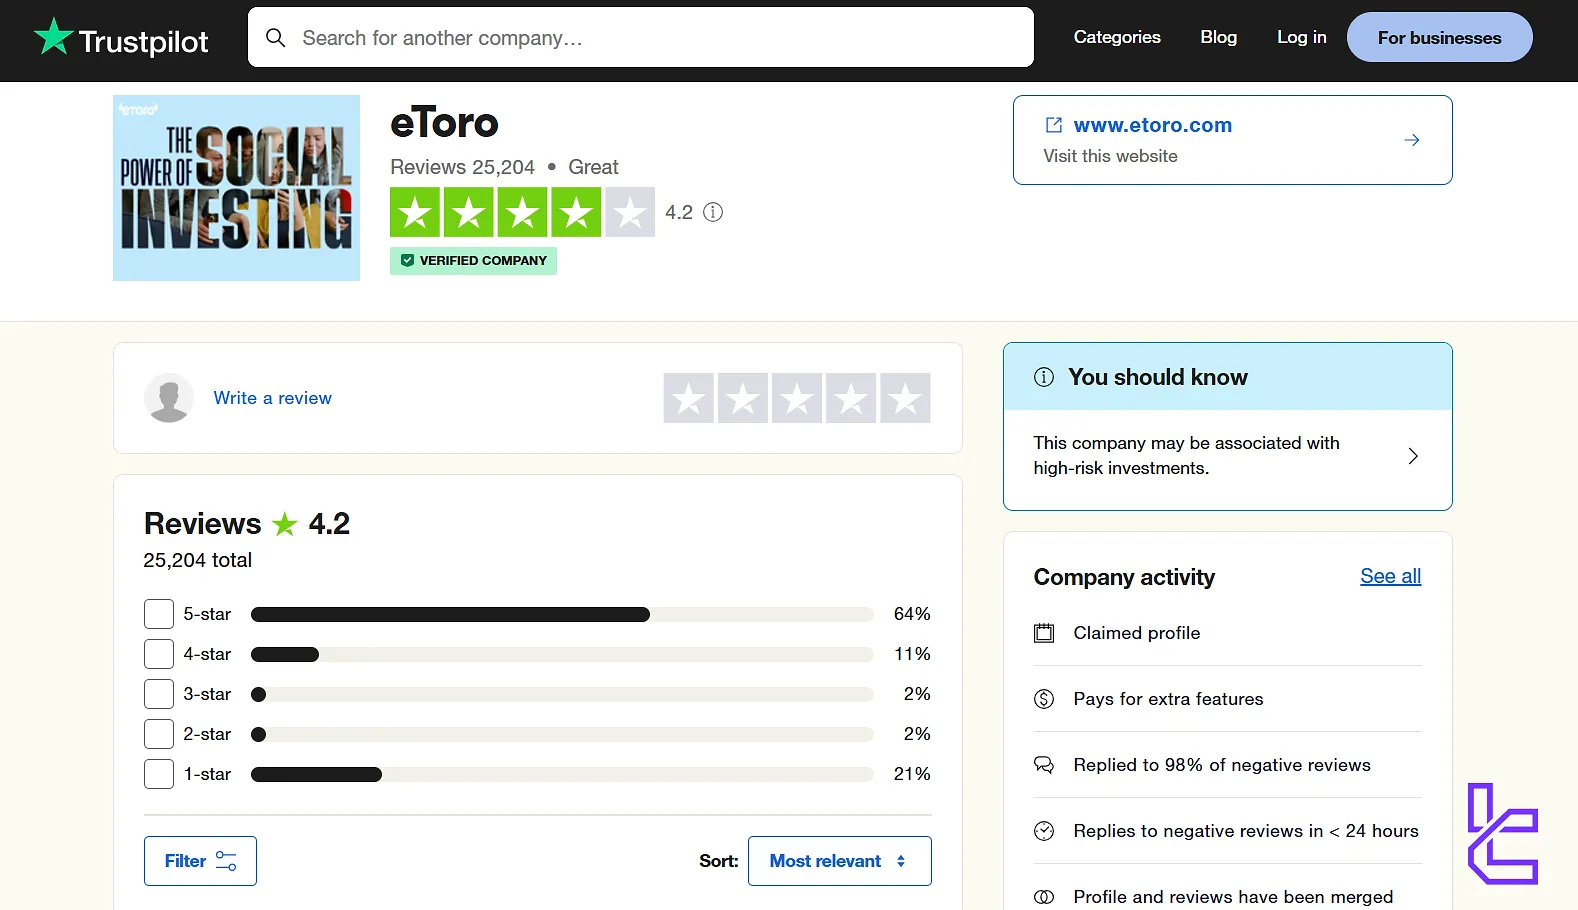Click the user avatar beside Write a review

(169, 398)
